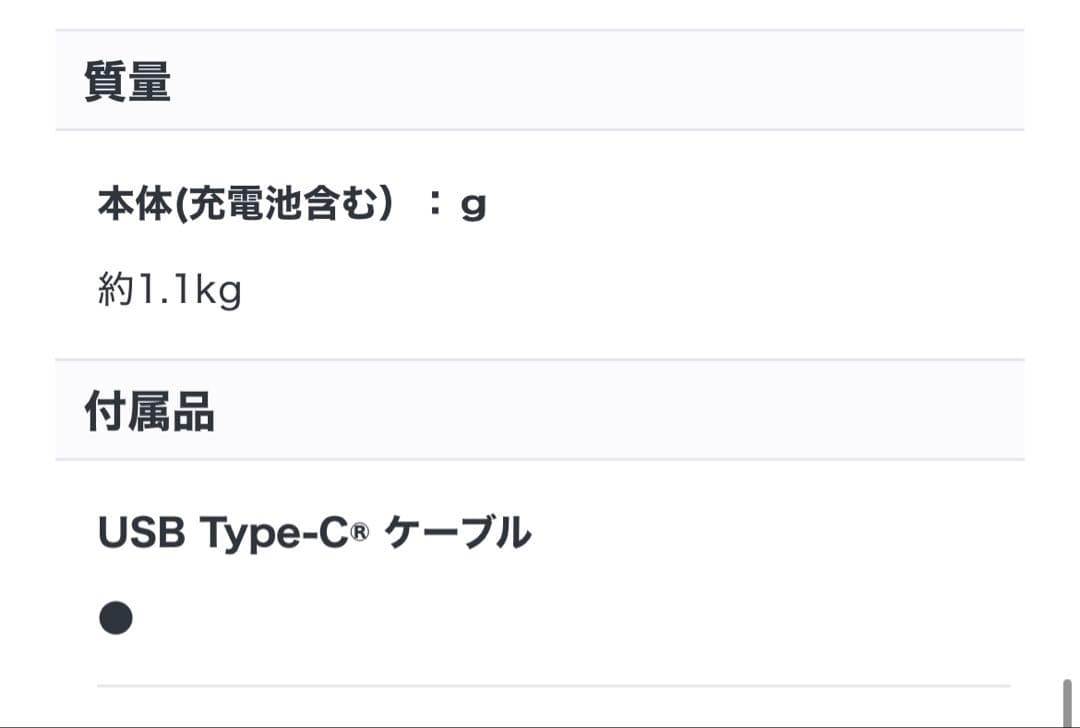The image size is (1080, 728).
Task: Click the 約 character in the weight value
Action: (115, 291)
